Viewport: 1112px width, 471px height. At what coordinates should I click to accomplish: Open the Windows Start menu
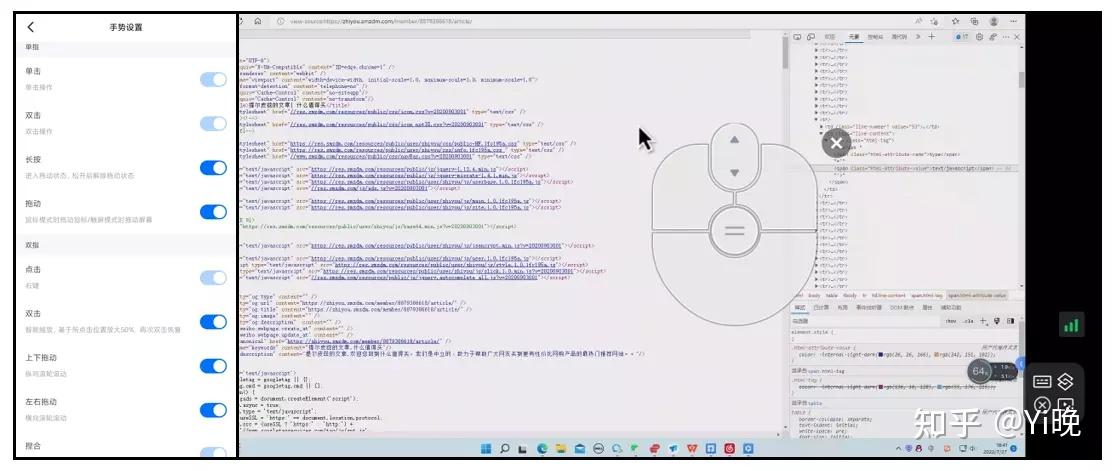click(486, 448)
